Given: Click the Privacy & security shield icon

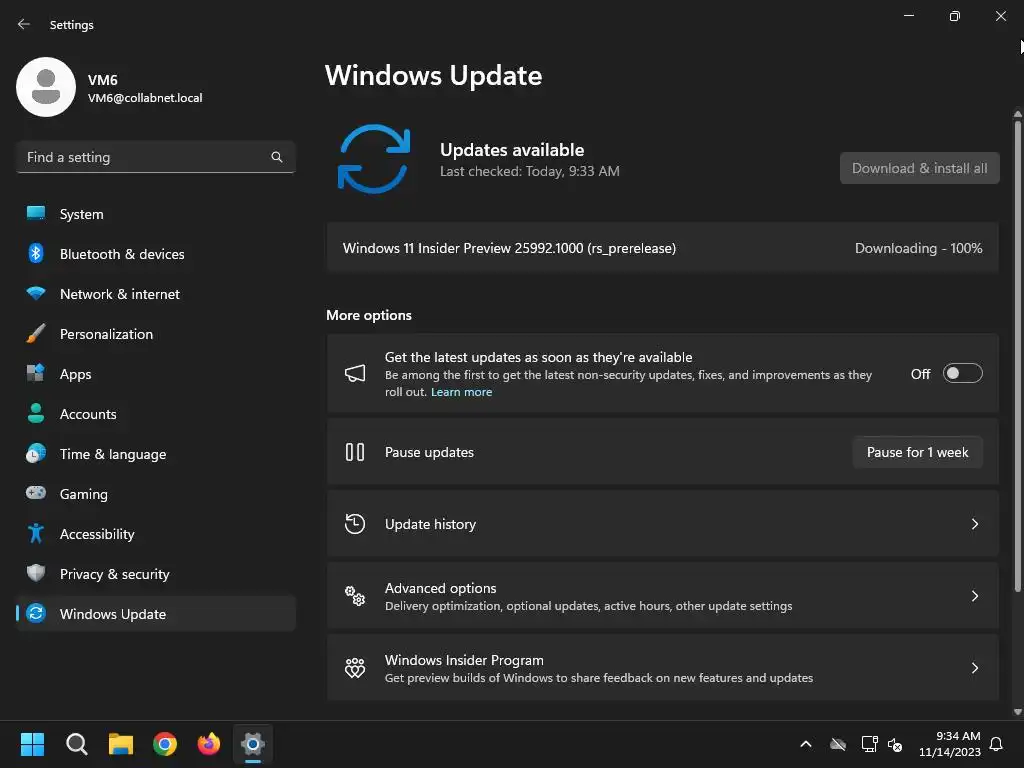Looking at the screenshot, I should pyautogui.click(x=36, y=573).
